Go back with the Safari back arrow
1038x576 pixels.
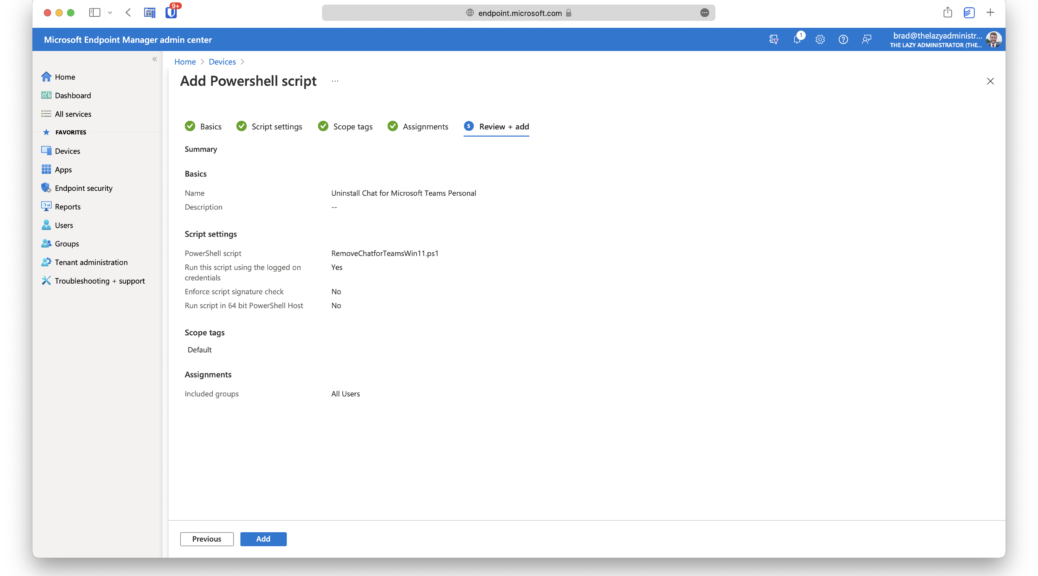click(128, 13)
